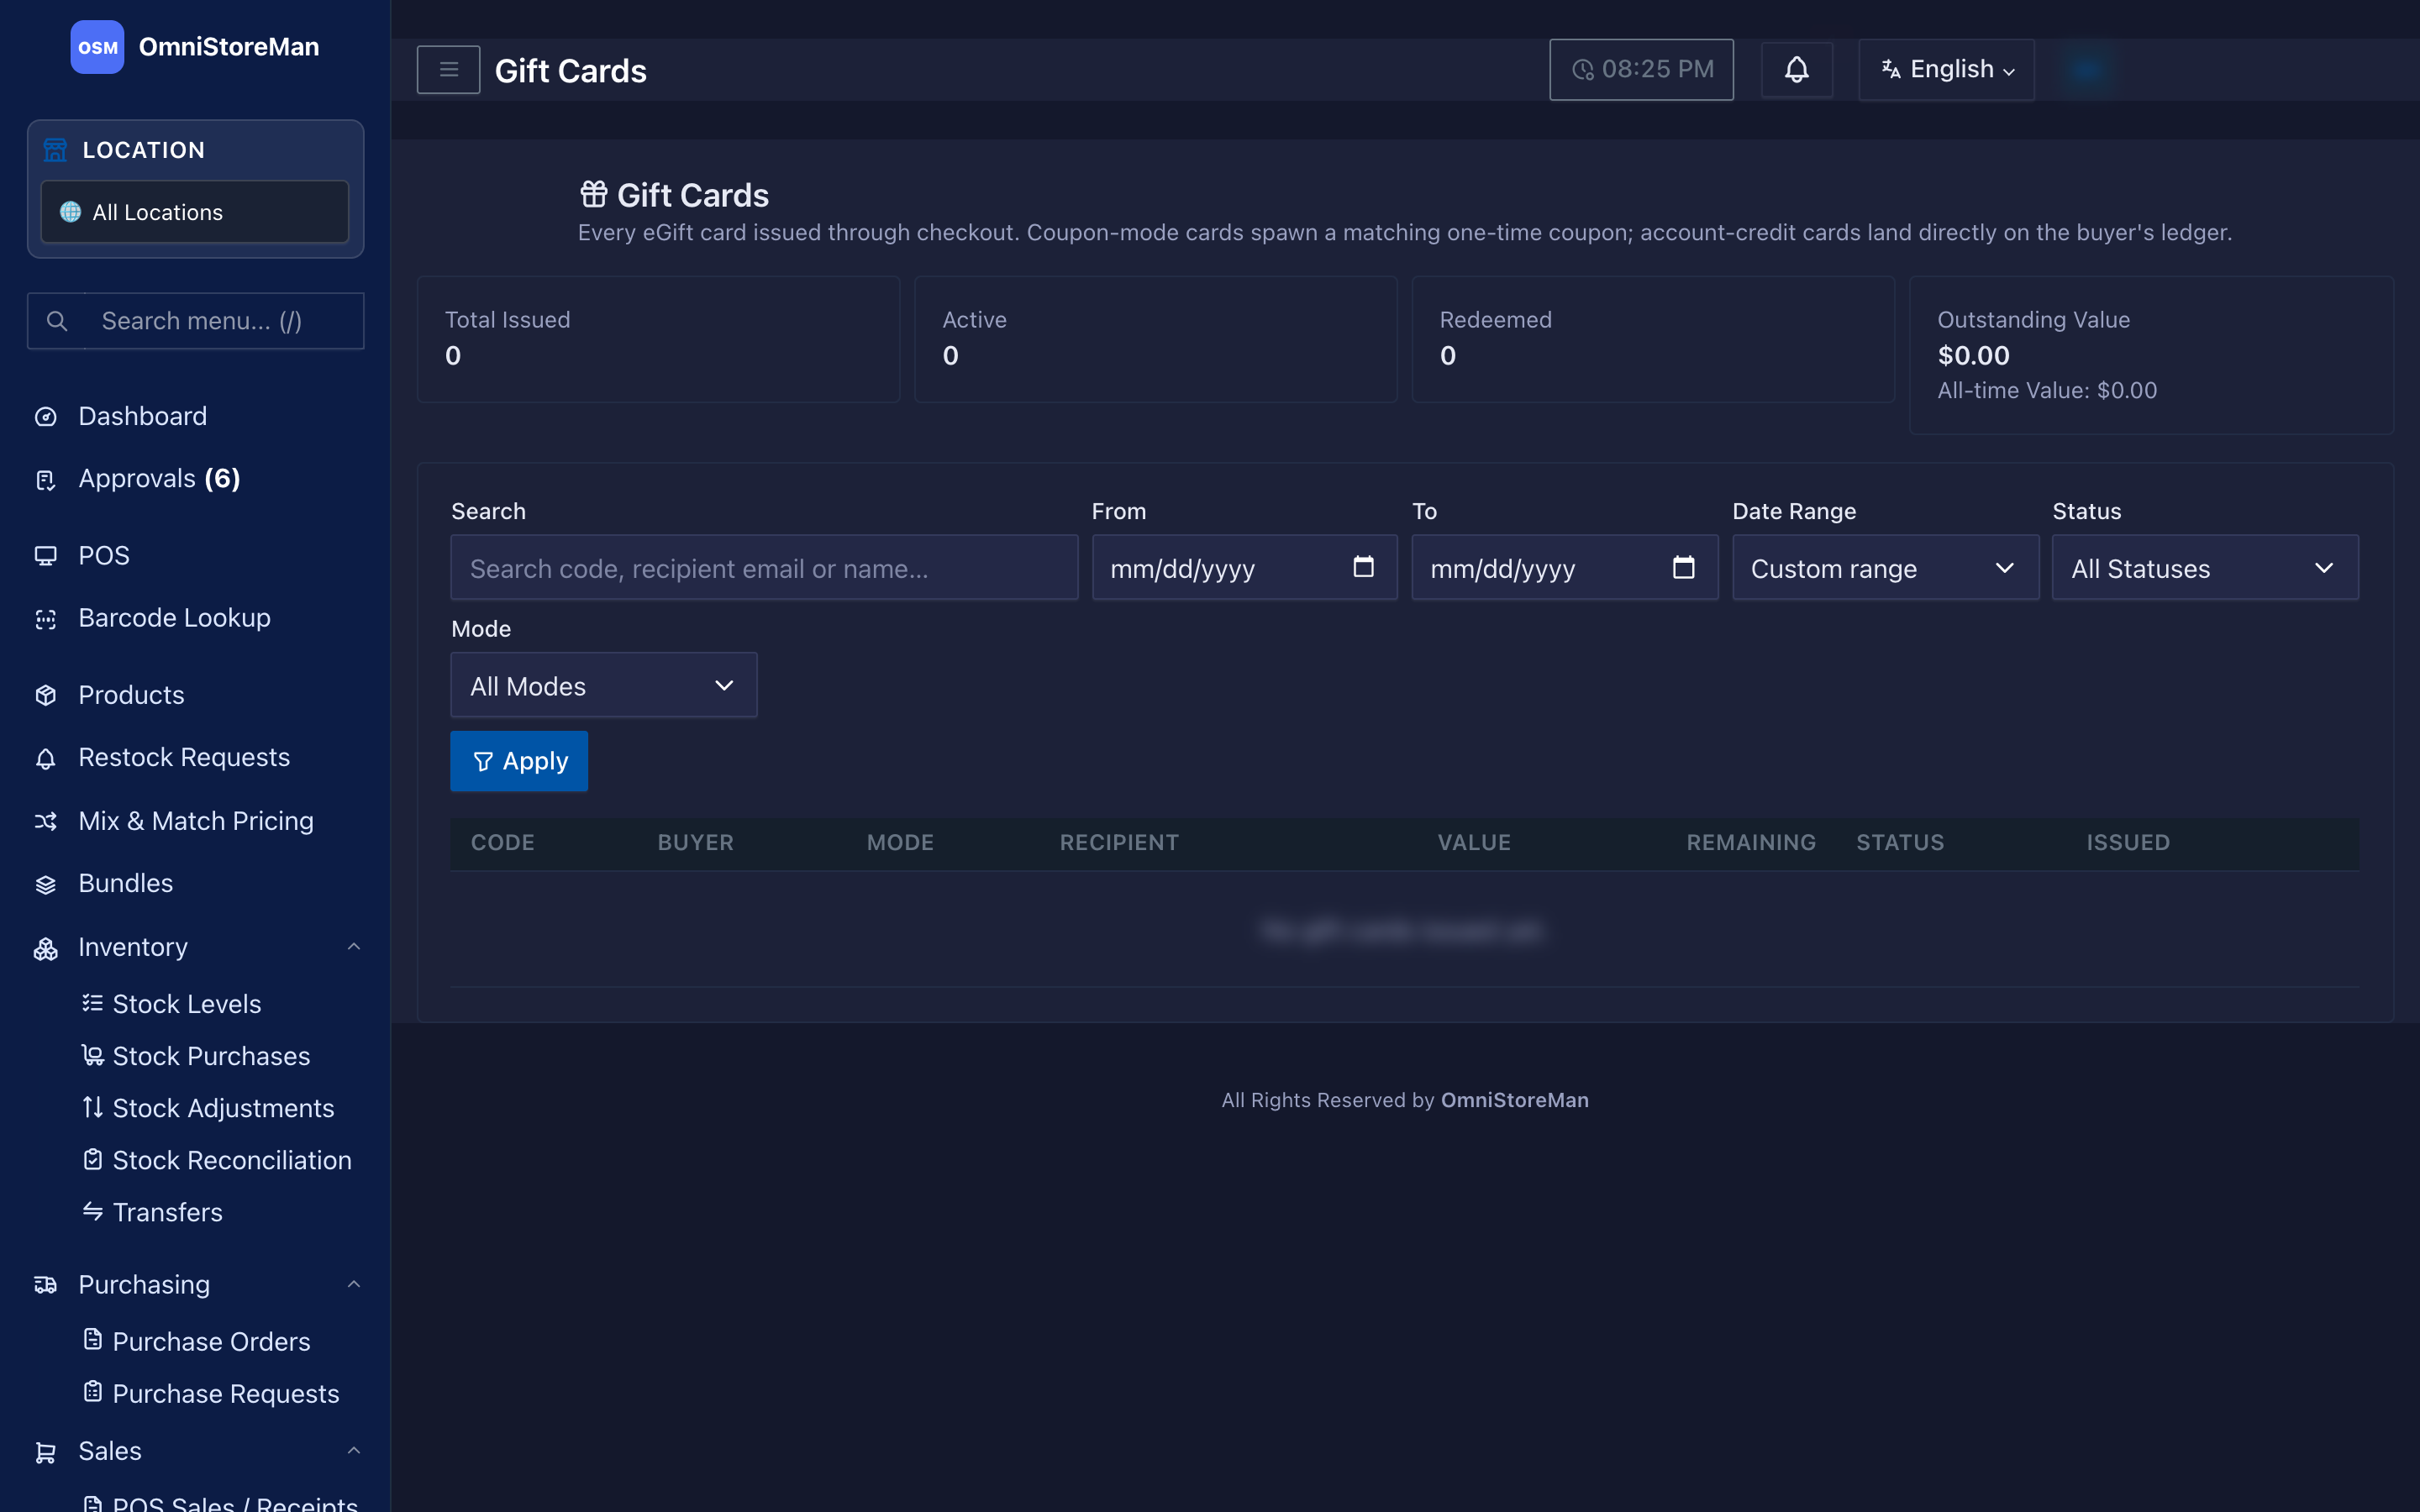
Task: Click the Stock Purchases cart icon
Action: pos(92,1055)
